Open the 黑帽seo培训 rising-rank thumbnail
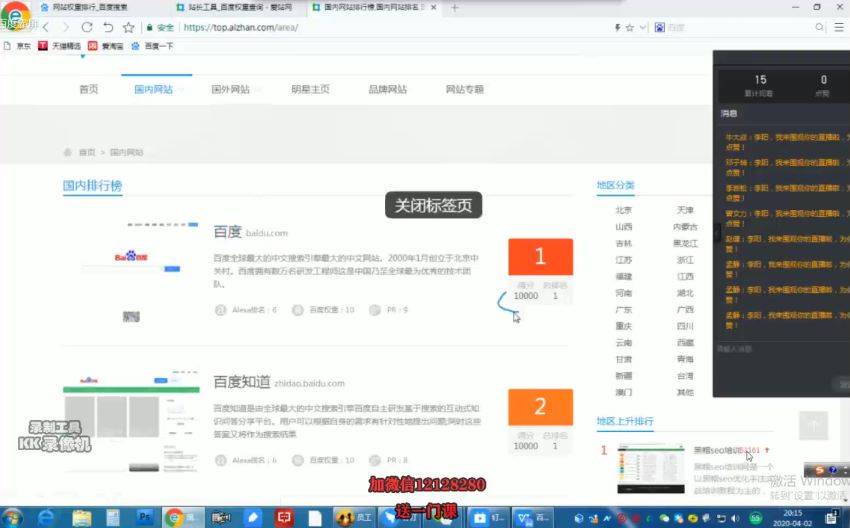Image resolution: width=850 pixels, height=528 pixels. tap(651, 469)
